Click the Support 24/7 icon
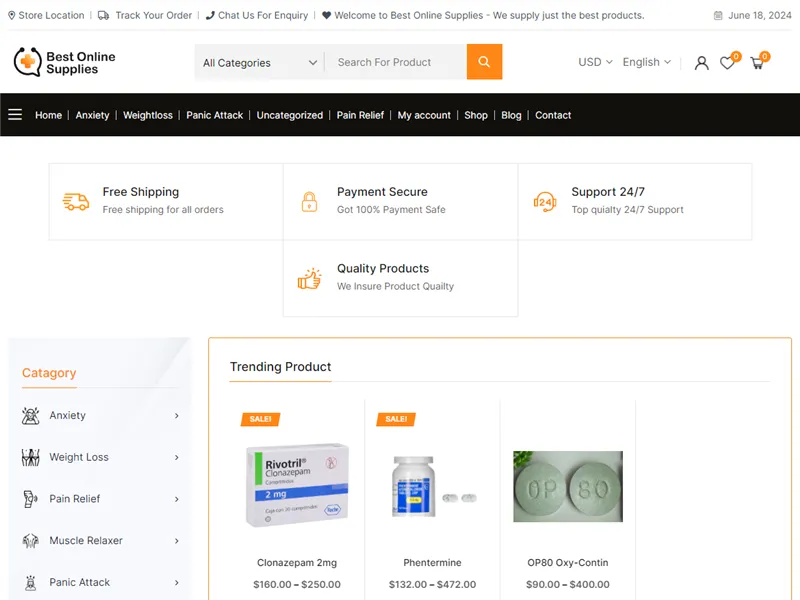The width and height of the screenshot is (800, 600). [x=545, y=200]
